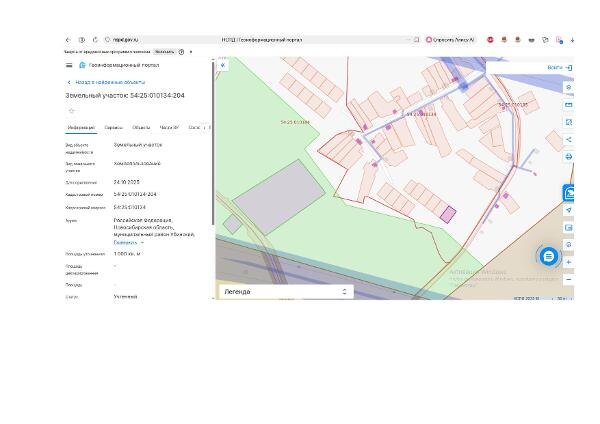Reload the page with the browser refresh icon

click(x=95, y=39)
